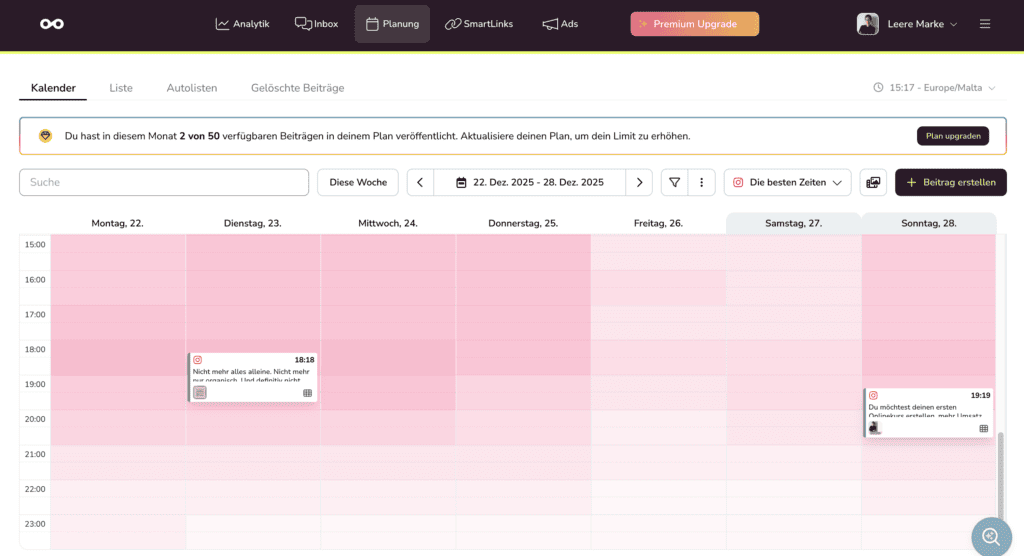Click the clock icon beside timezone
This screenshot has height=556, width=1024.
coord(878,88)
